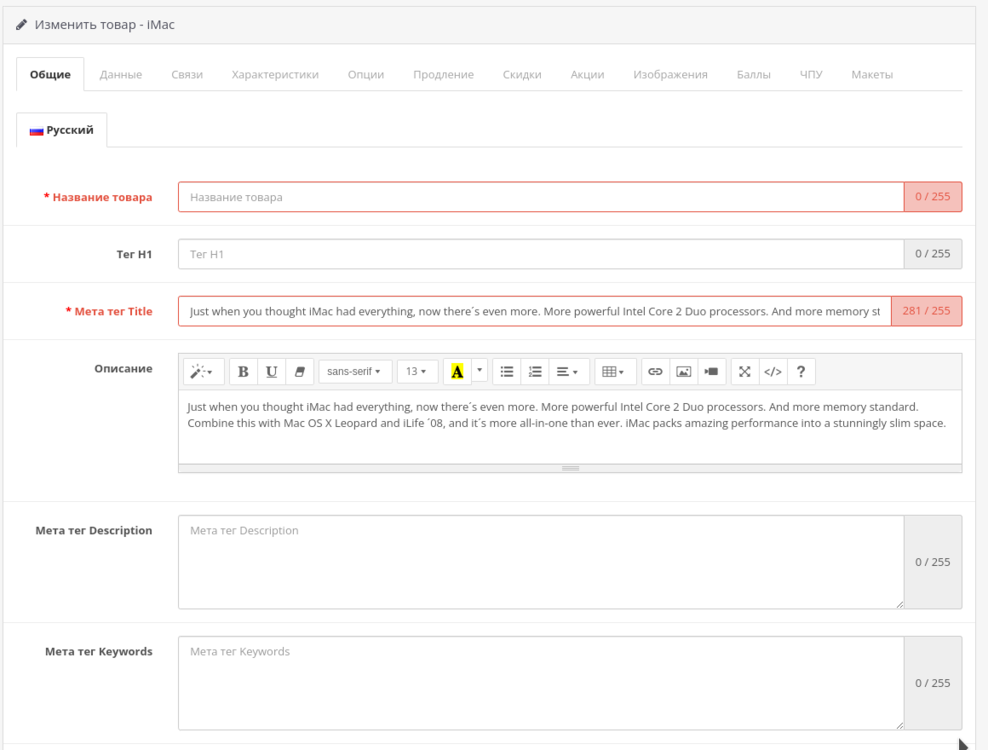Select the Русский language tab
This screenshot has height=750, width=988.
click(x=62, y=130)
